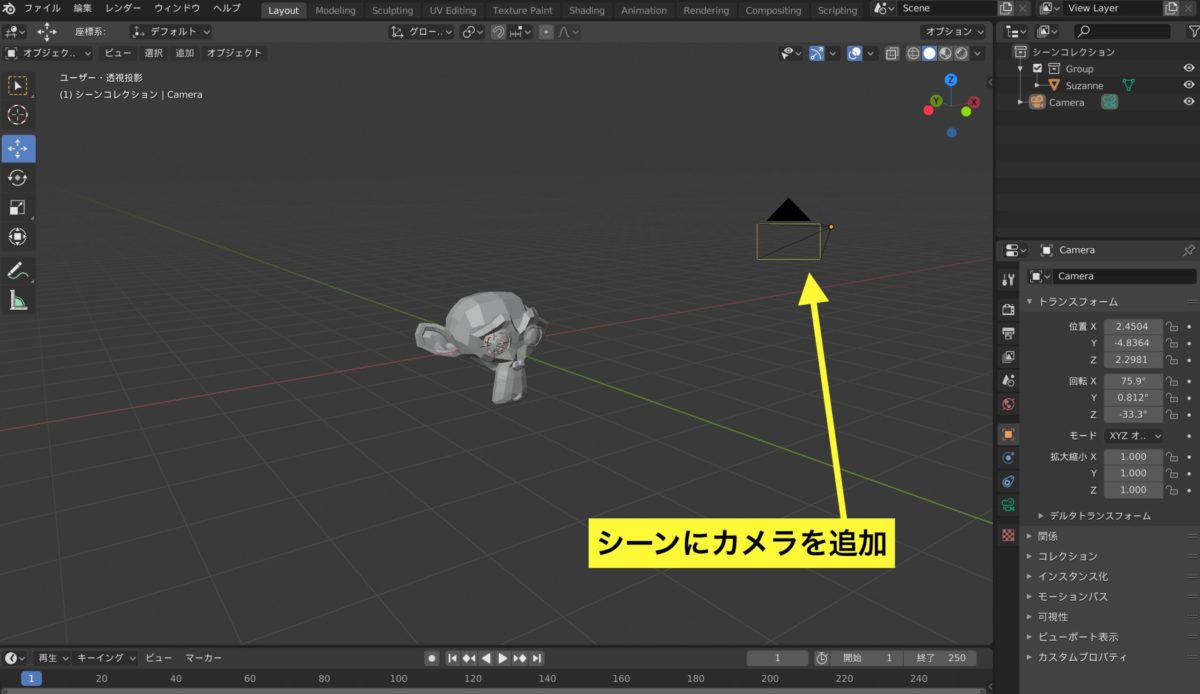Image resolution: width=1200 pixels, height=694 pixels.
Task: Hide Suzanne with its eye icon
Action: point(1189,85)
